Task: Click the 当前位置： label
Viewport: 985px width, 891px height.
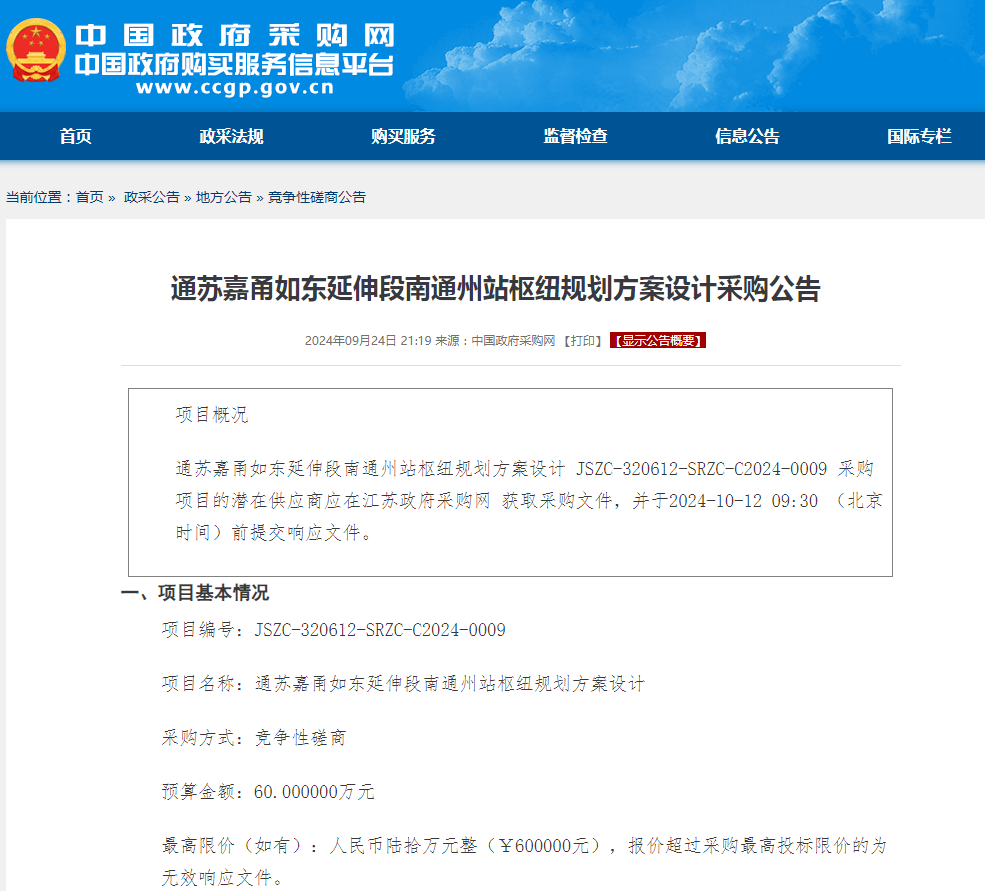Action: (x=40, y=197)
